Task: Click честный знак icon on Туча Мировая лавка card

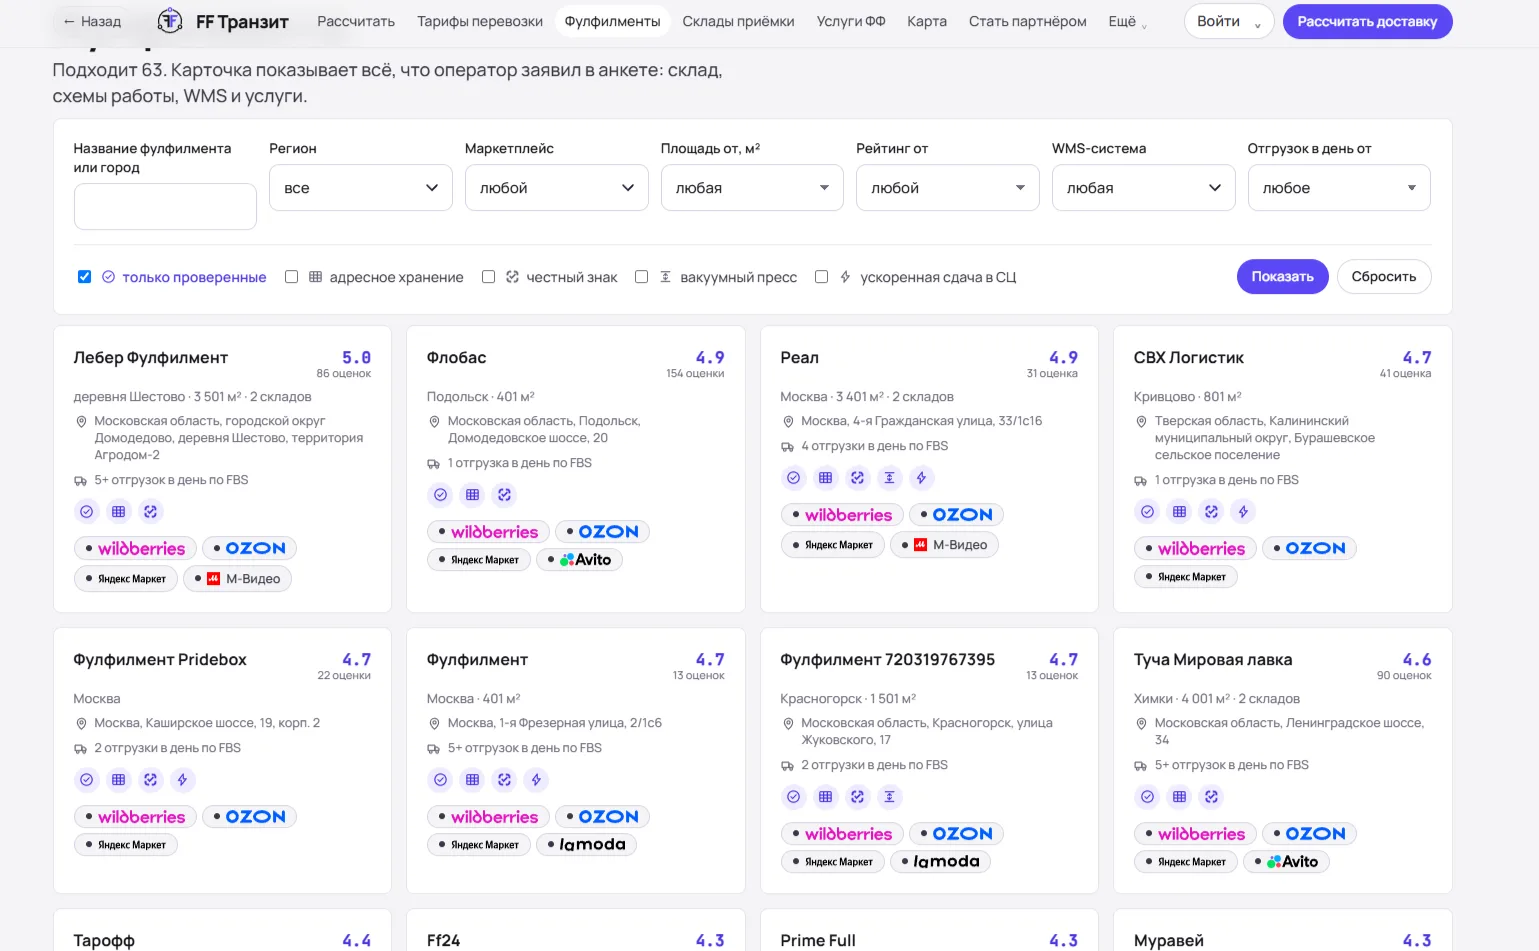Action: (x=1211, y=797)
